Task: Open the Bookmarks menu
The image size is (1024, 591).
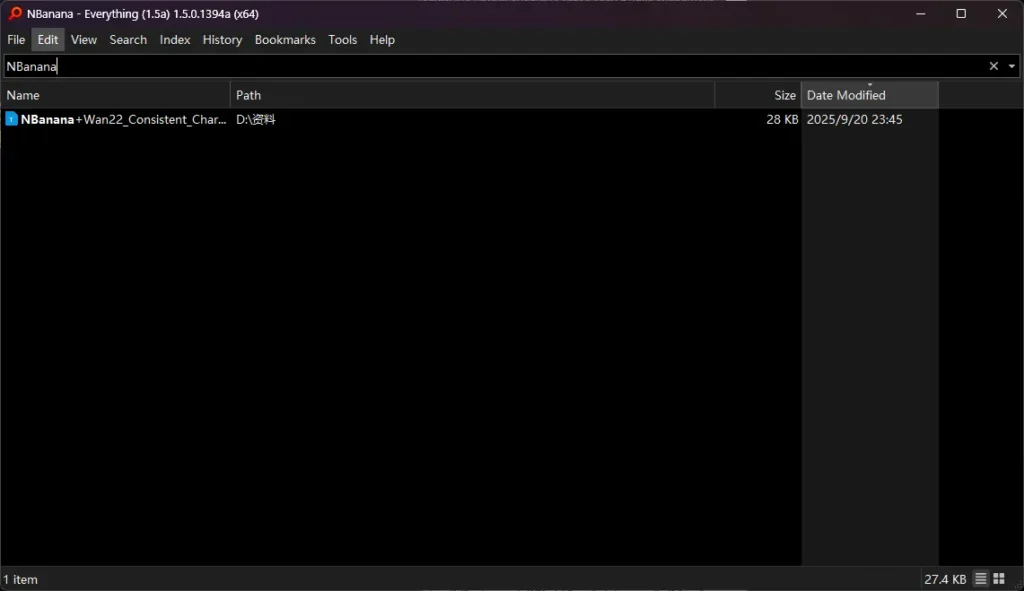Action: [x=285, y=40]
